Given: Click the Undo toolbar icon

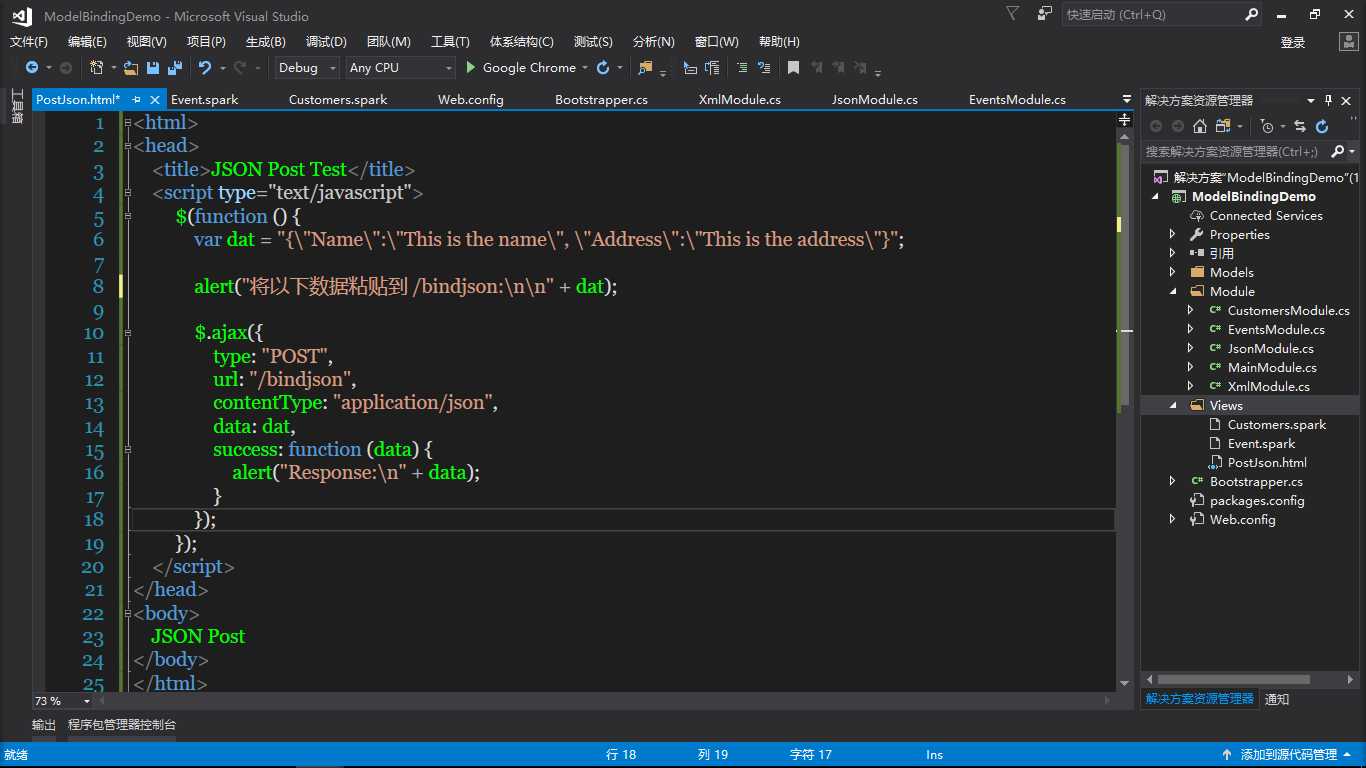Looking at the screenshot, I should pos(205,68).
